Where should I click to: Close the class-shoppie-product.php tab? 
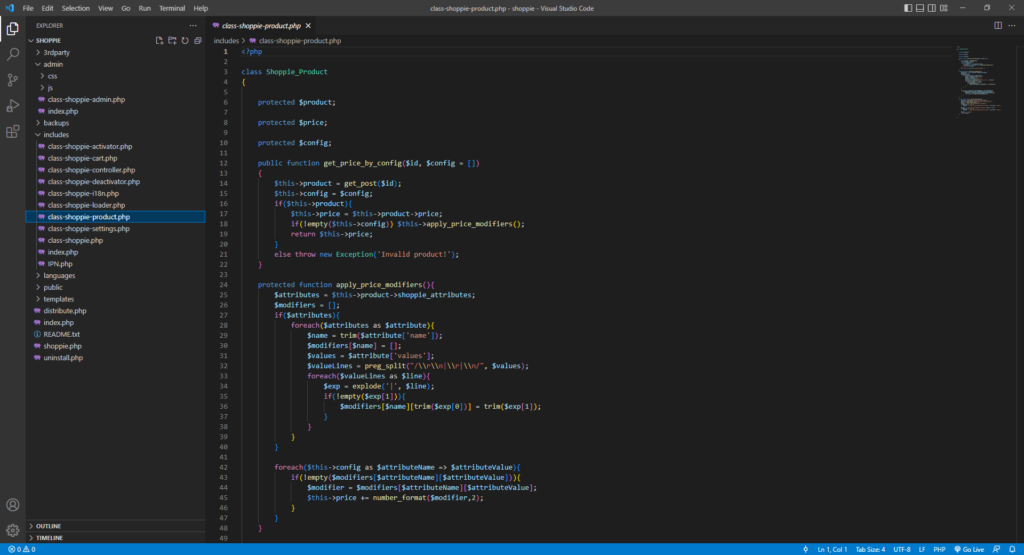click(308, 25)
